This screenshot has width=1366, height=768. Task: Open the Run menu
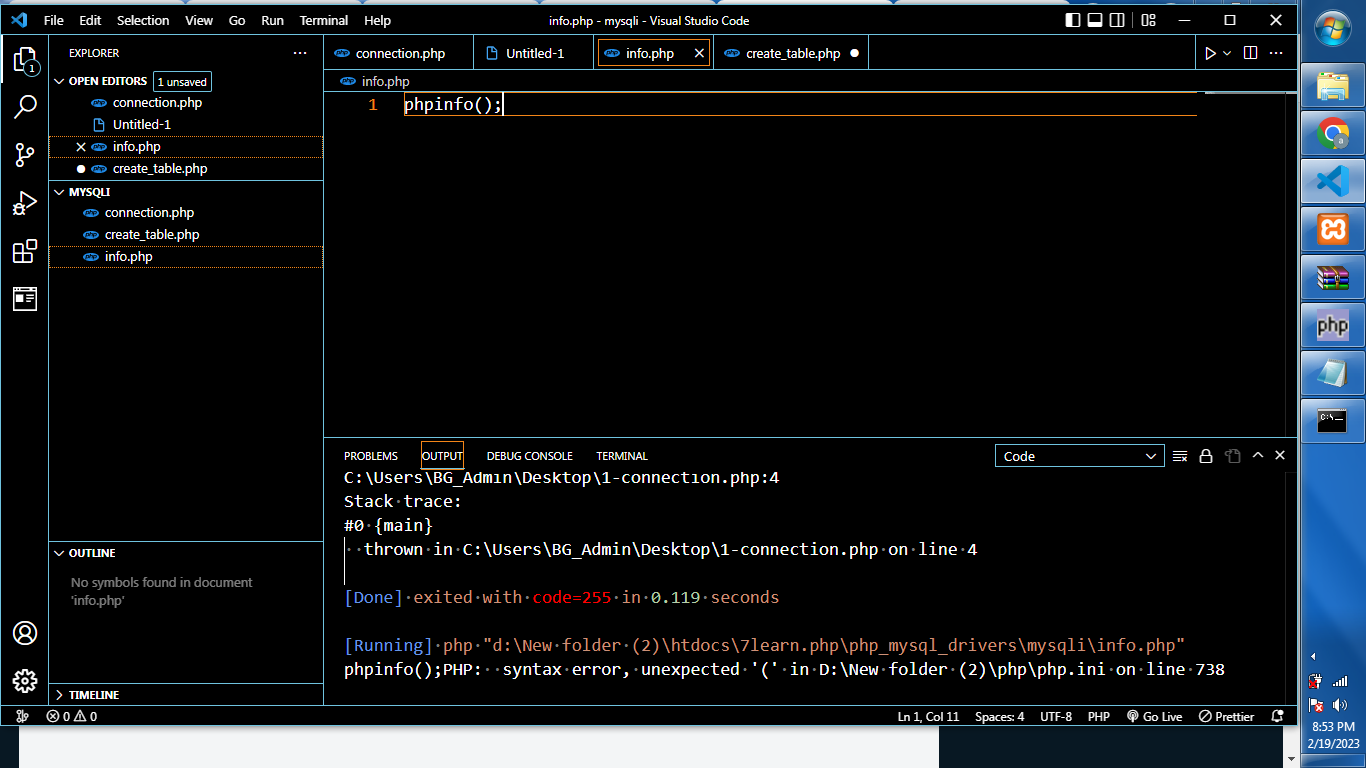[272, 20]
